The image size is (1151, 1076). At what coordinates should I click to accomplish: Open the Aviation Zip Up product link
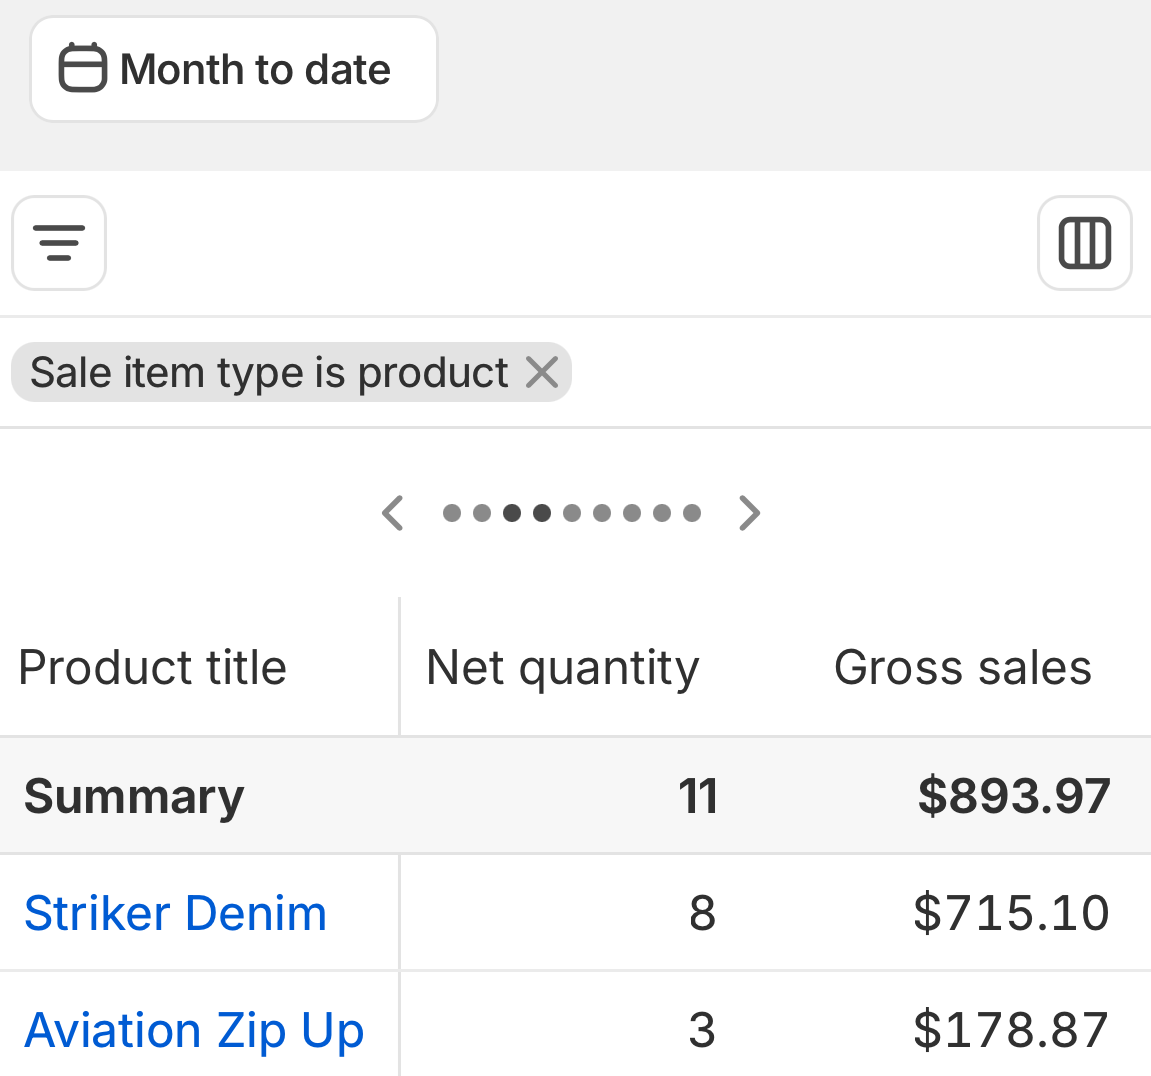click(194, 1030)
